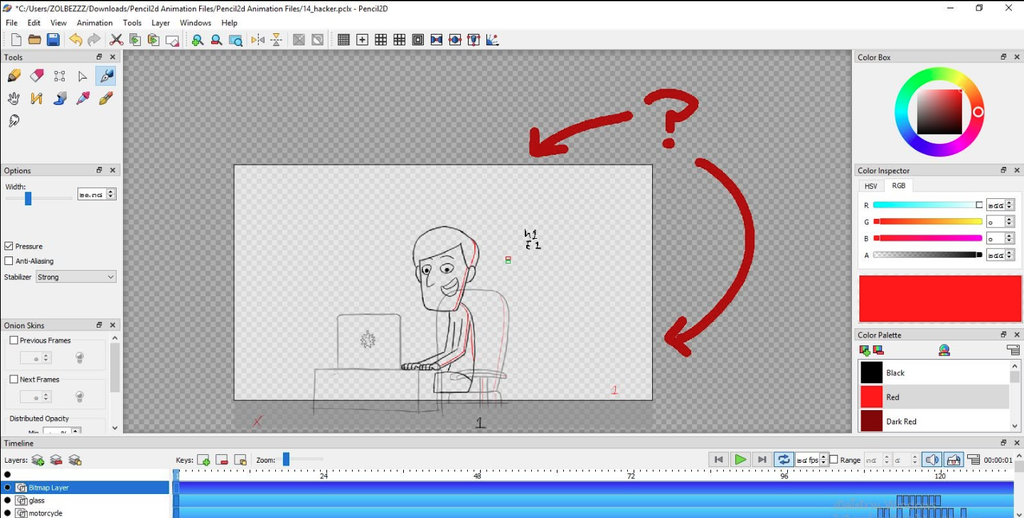
Task: Adjust the B value stepper
Action: coord(1010,238)
